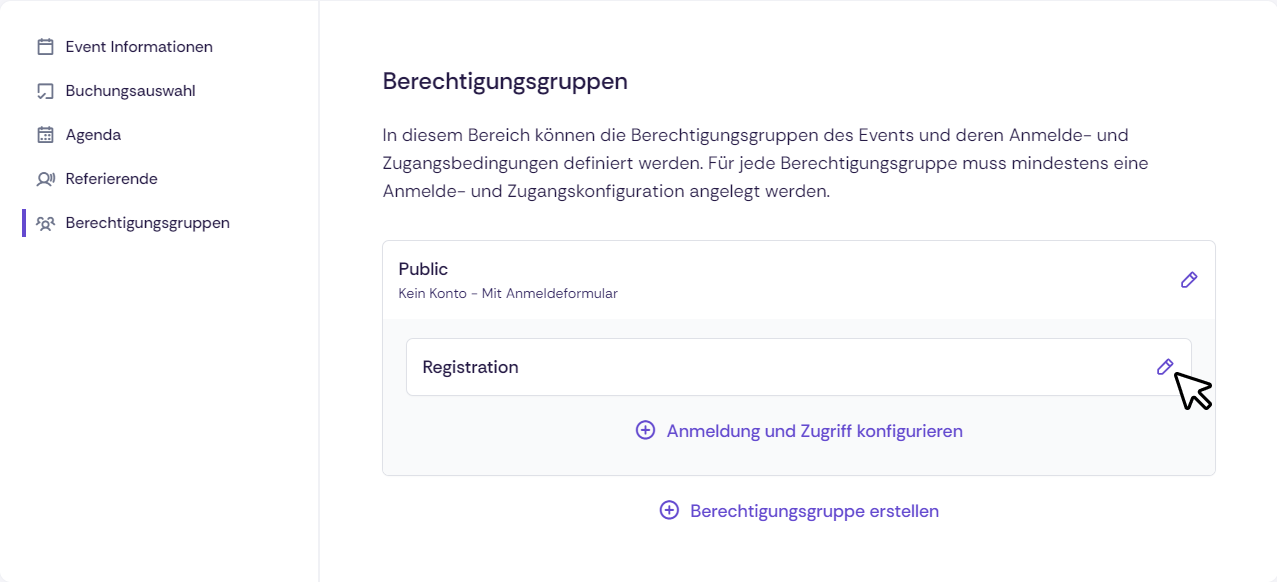1277x582 pixels.
Task: Click the calendar icon beside Event Informationen
Action: point(45,47)
